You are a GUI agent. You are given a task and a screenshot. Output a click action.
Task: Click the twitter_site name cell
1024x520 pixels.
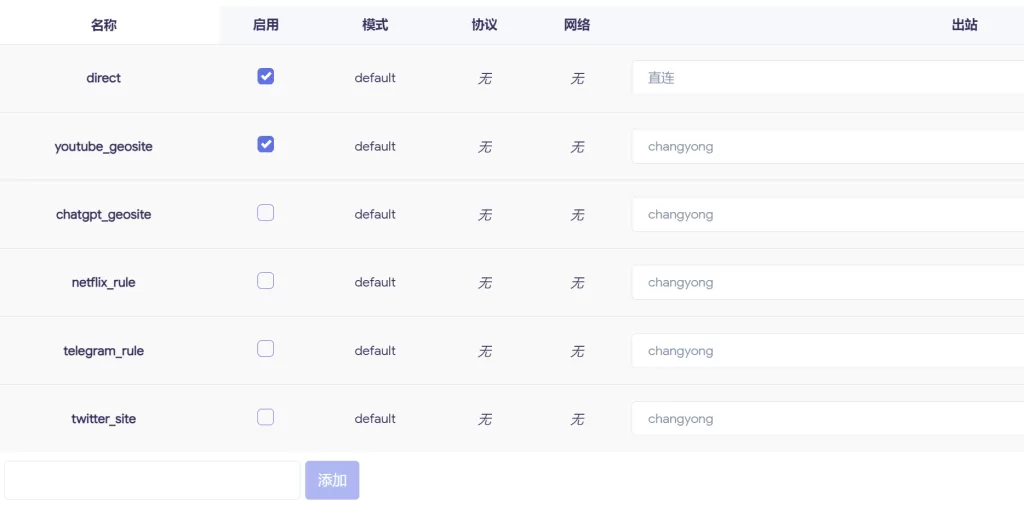(104, 419)
